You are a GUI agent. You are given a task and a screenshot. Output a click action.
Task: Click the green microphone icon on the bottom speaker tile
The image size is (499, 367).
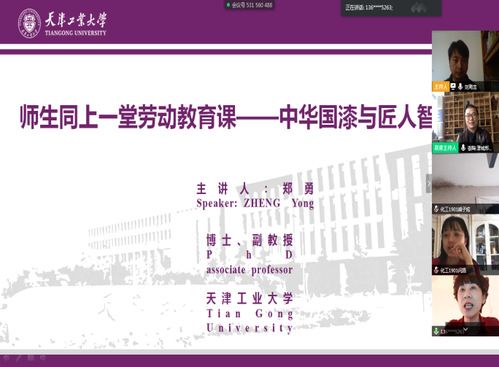436,331
